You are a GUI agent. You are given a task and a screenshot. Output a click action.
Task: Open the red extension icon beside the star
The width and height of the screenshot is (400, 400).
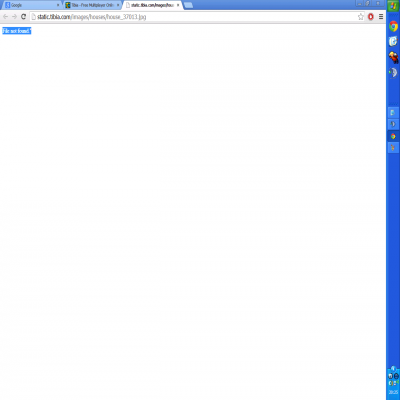(371, 17)
